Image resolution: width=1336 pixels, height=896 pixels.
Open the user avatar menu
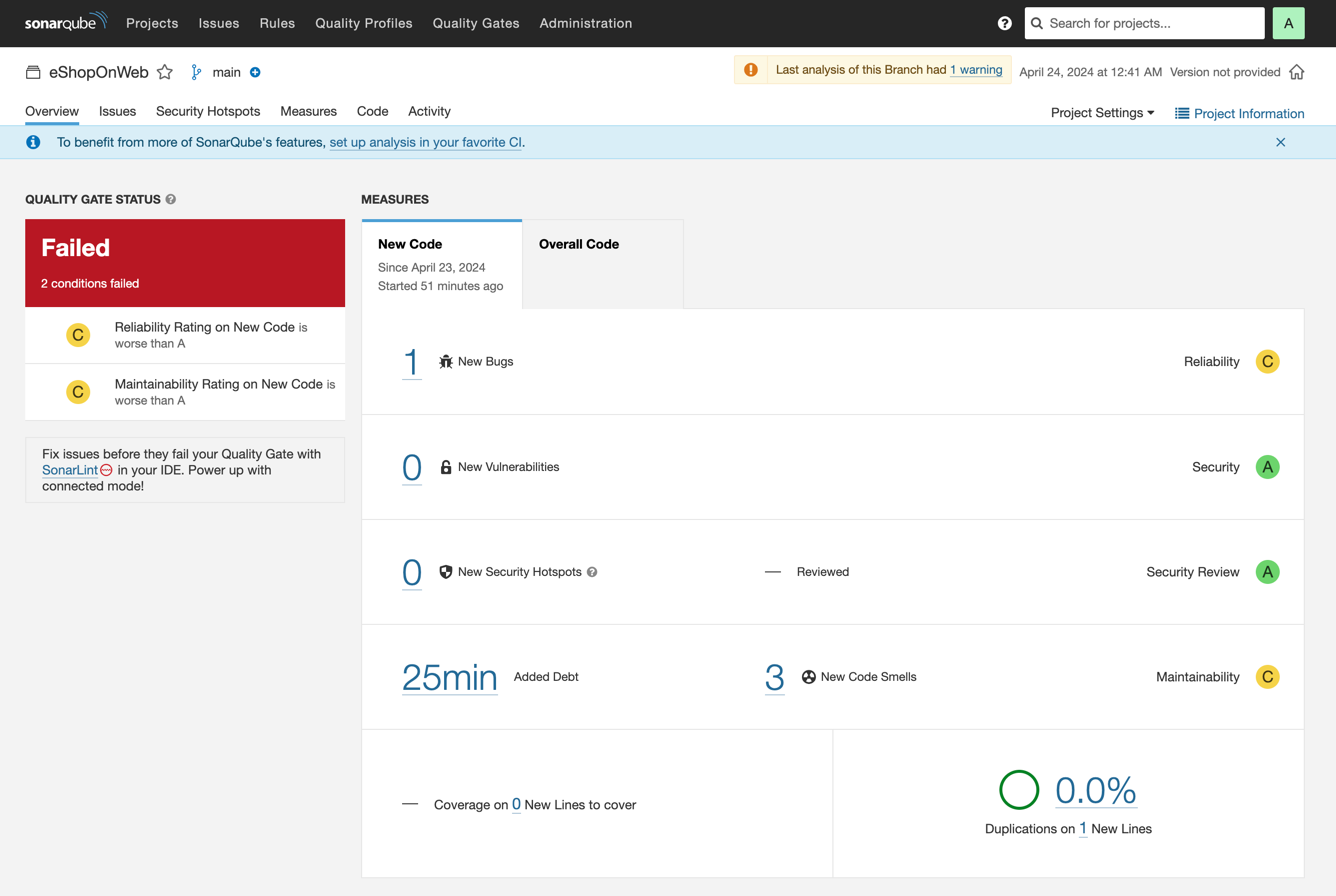coord(1288,23)
